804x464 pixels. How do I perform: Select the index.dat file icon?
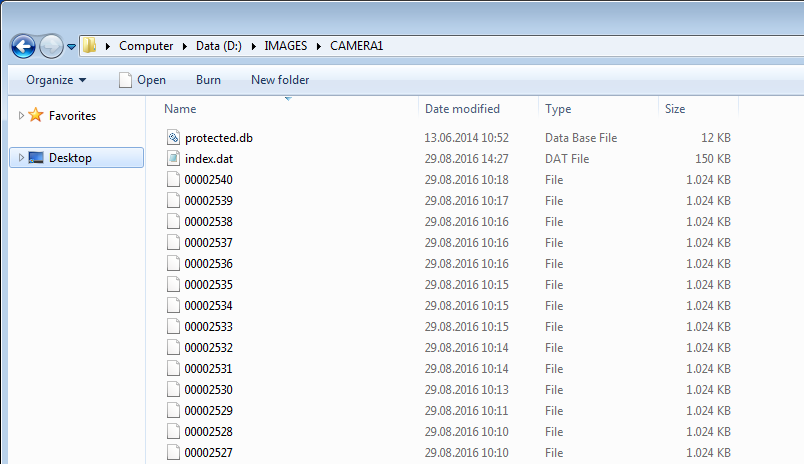tap(173, 159)
